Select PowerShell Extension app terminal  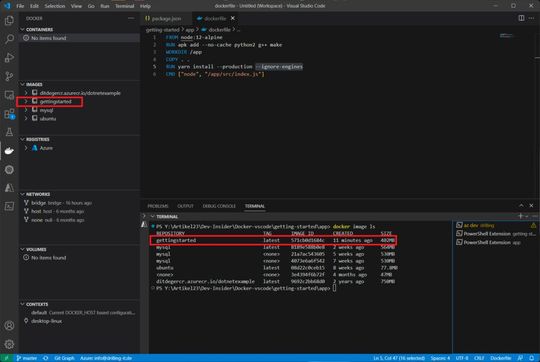click(x=496, y=242)
